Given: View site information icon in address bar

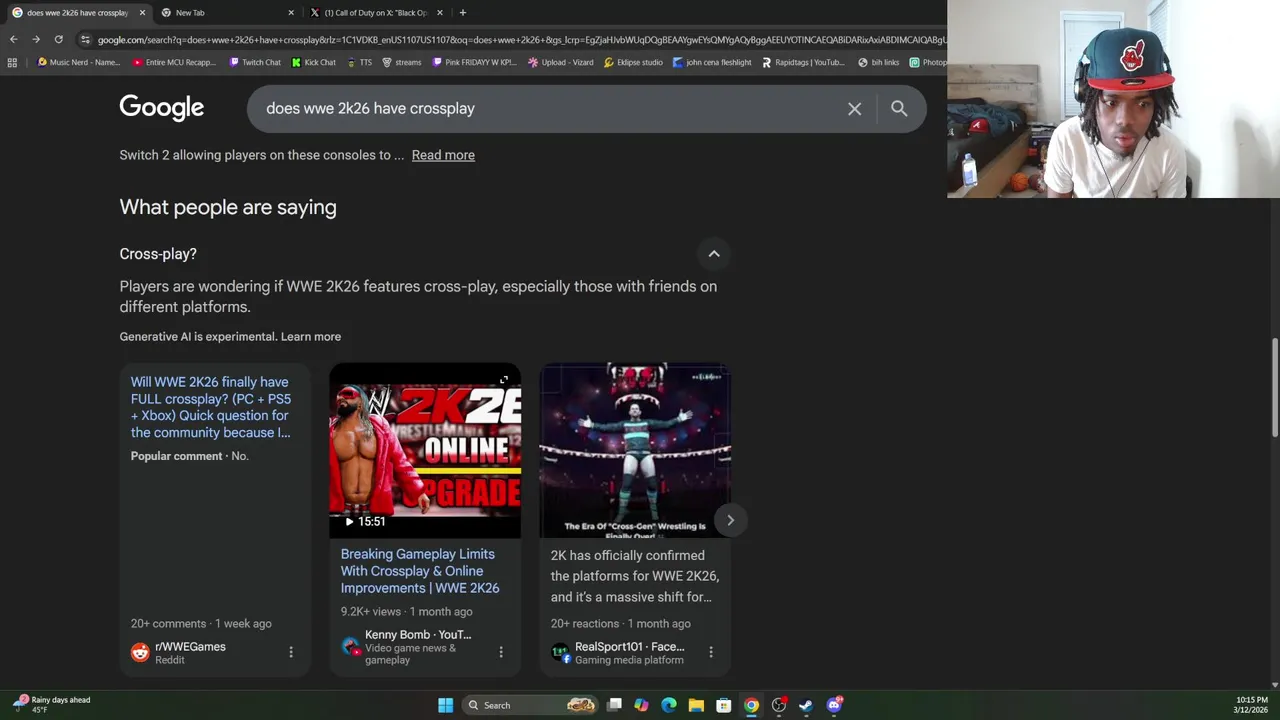Looking at the screenshot, I should click(85, 39).
